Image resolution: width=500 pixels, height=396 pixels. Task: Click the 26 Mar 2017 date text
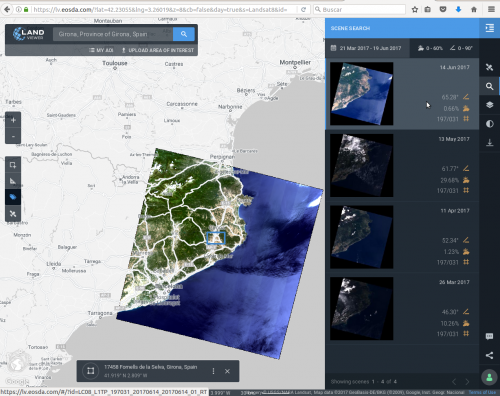click(454, 282)
